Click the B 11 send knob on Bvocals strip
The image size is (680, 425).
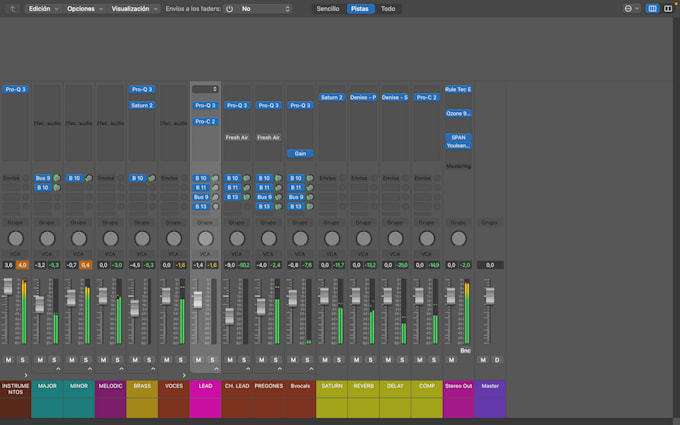point(310,187)
